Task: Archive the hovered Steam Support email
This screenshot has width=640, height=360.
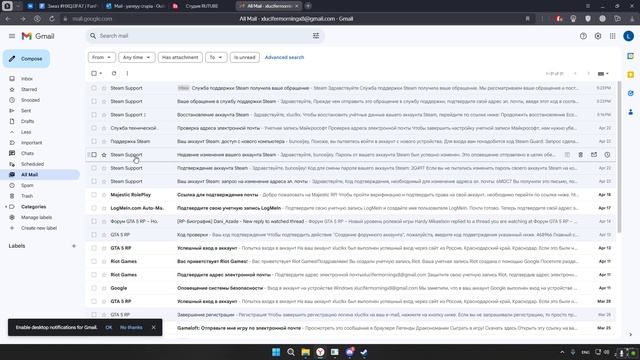Action: 567,155
